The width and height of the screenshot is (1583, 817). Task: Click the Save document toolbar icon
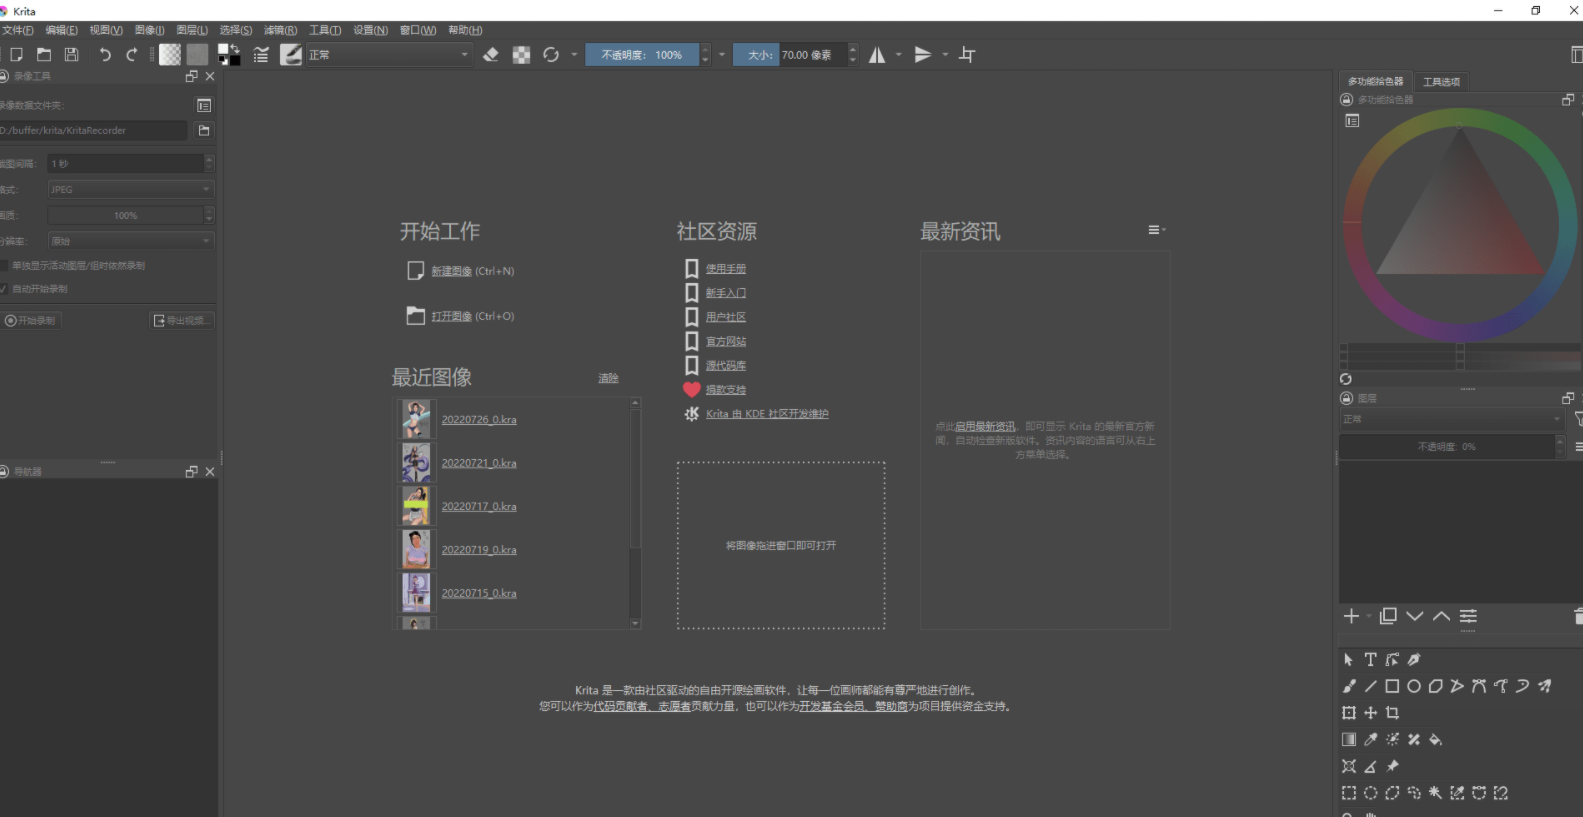pyautogui.click(x=72, y=55)
